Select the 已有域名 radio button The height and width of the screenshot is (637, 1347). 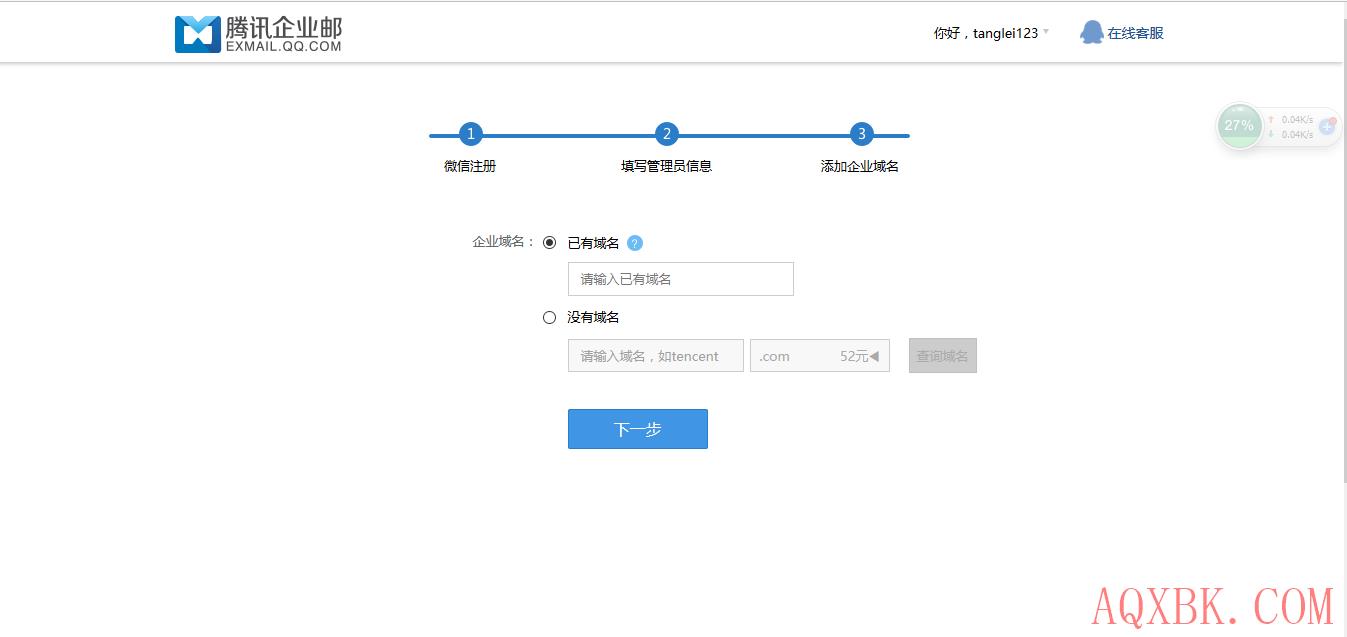click(549, 243)
